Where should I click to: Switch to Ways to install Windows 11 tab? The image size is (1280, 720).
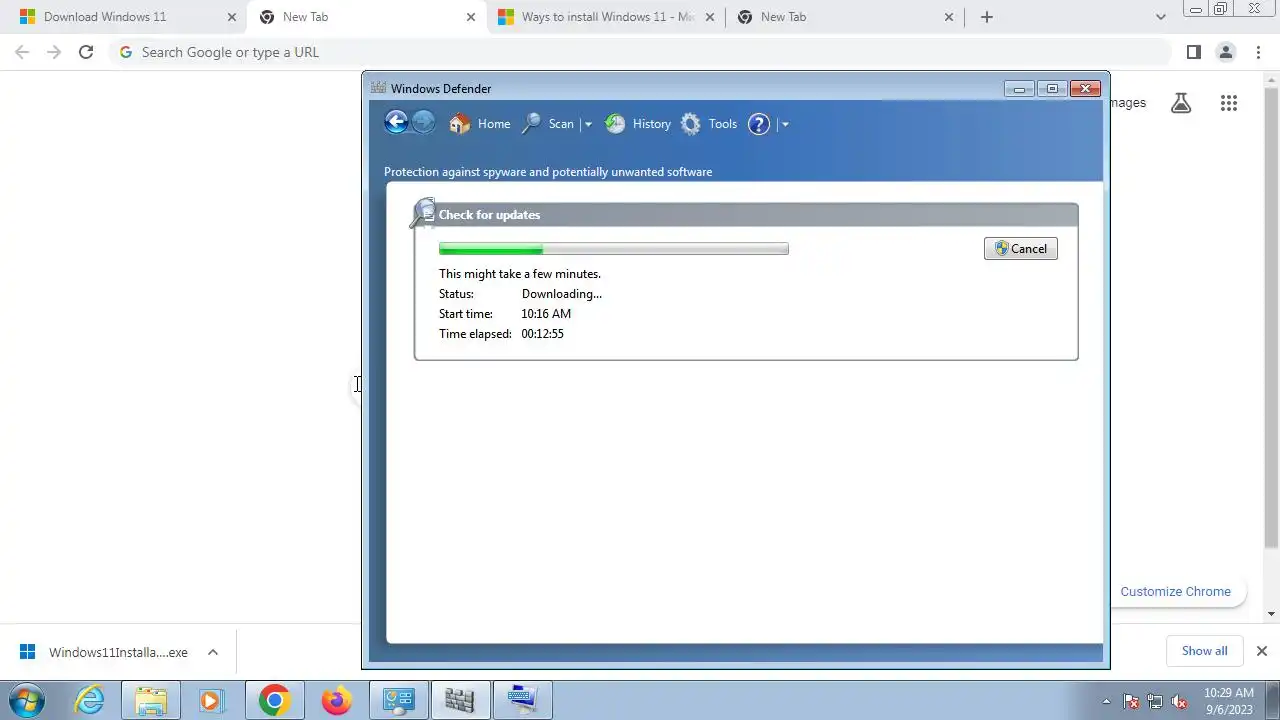coord(606,17)
